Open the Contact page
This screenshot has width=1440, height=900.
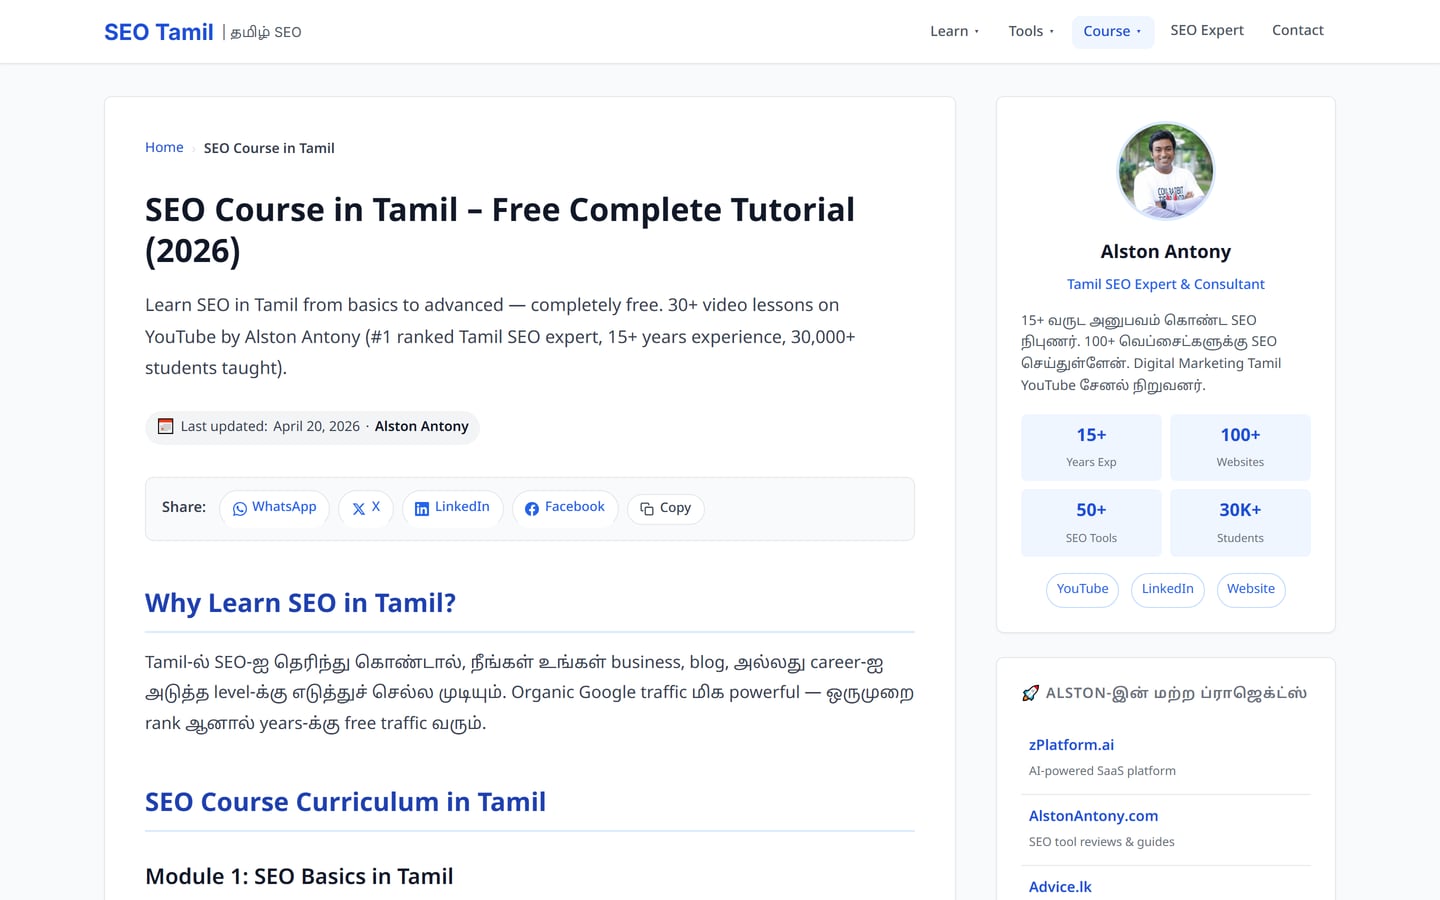tap(1297, 30)
